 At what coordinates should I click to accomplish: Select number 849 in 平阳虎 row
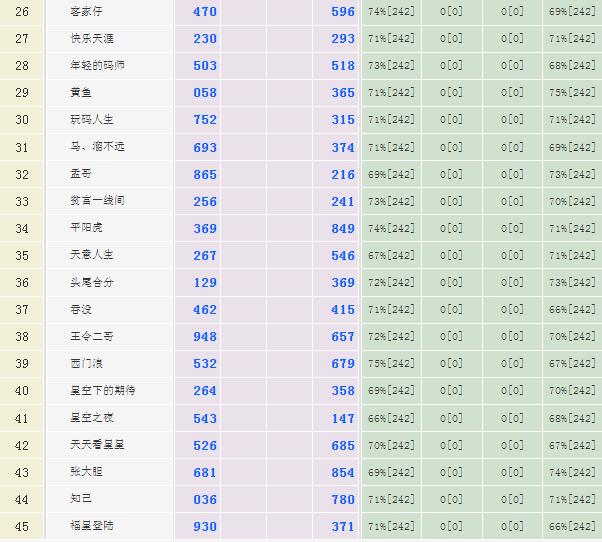click(343, 228)
